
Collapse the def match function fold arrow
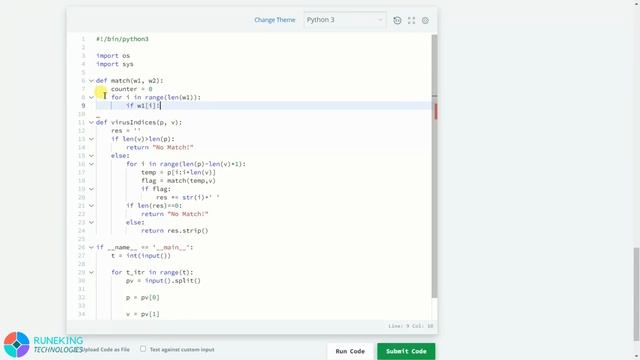(x=91, y=81)
